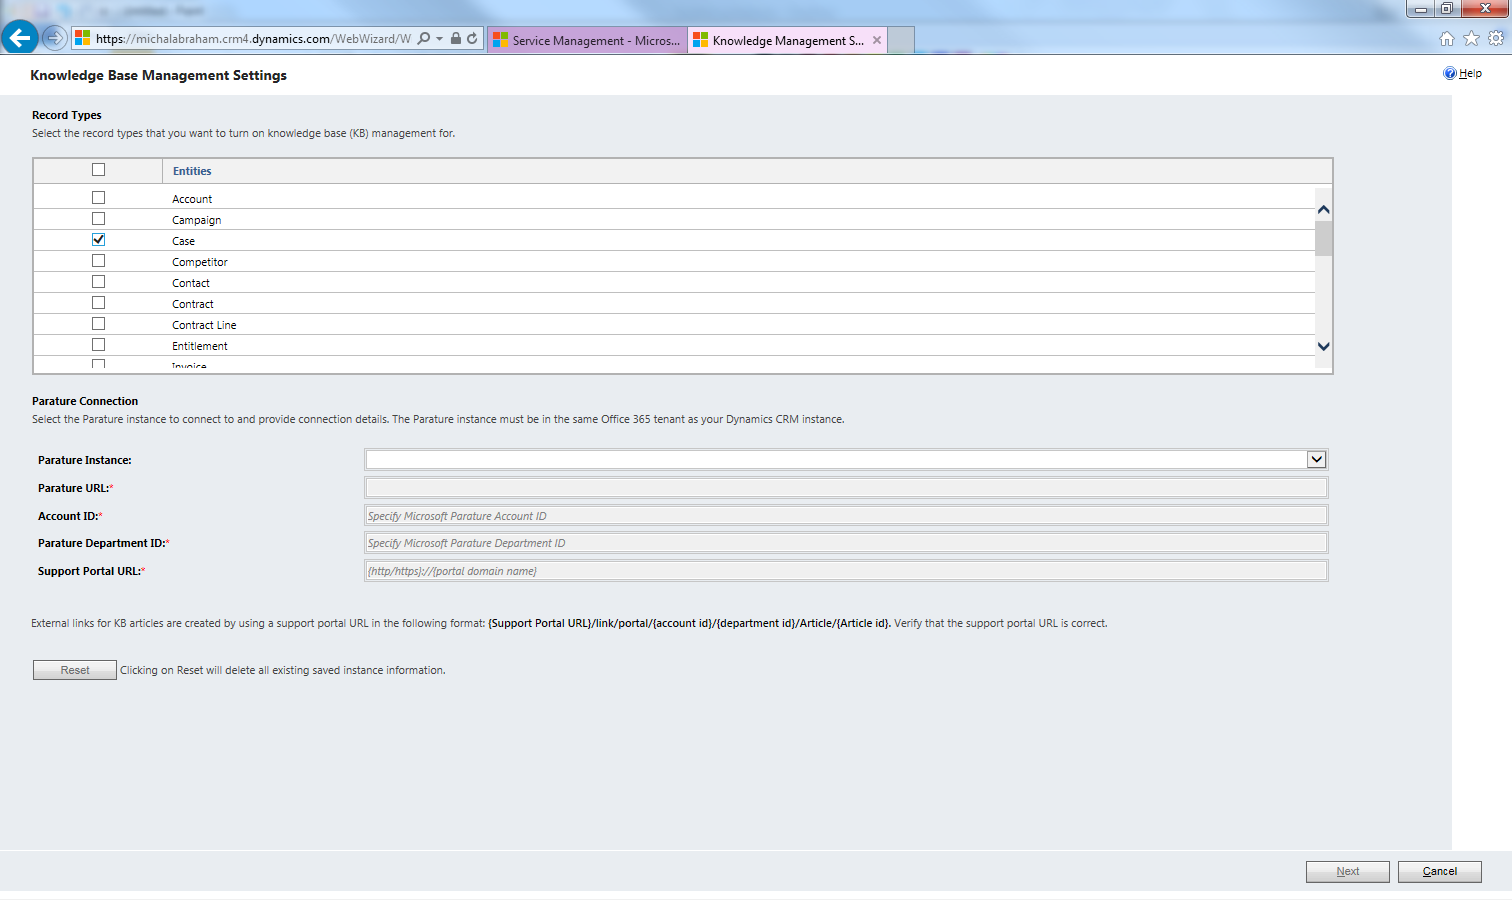Click the refresh icon in address bar
The width and height of the screenshot is (1512, 900).
pos(472,39)
